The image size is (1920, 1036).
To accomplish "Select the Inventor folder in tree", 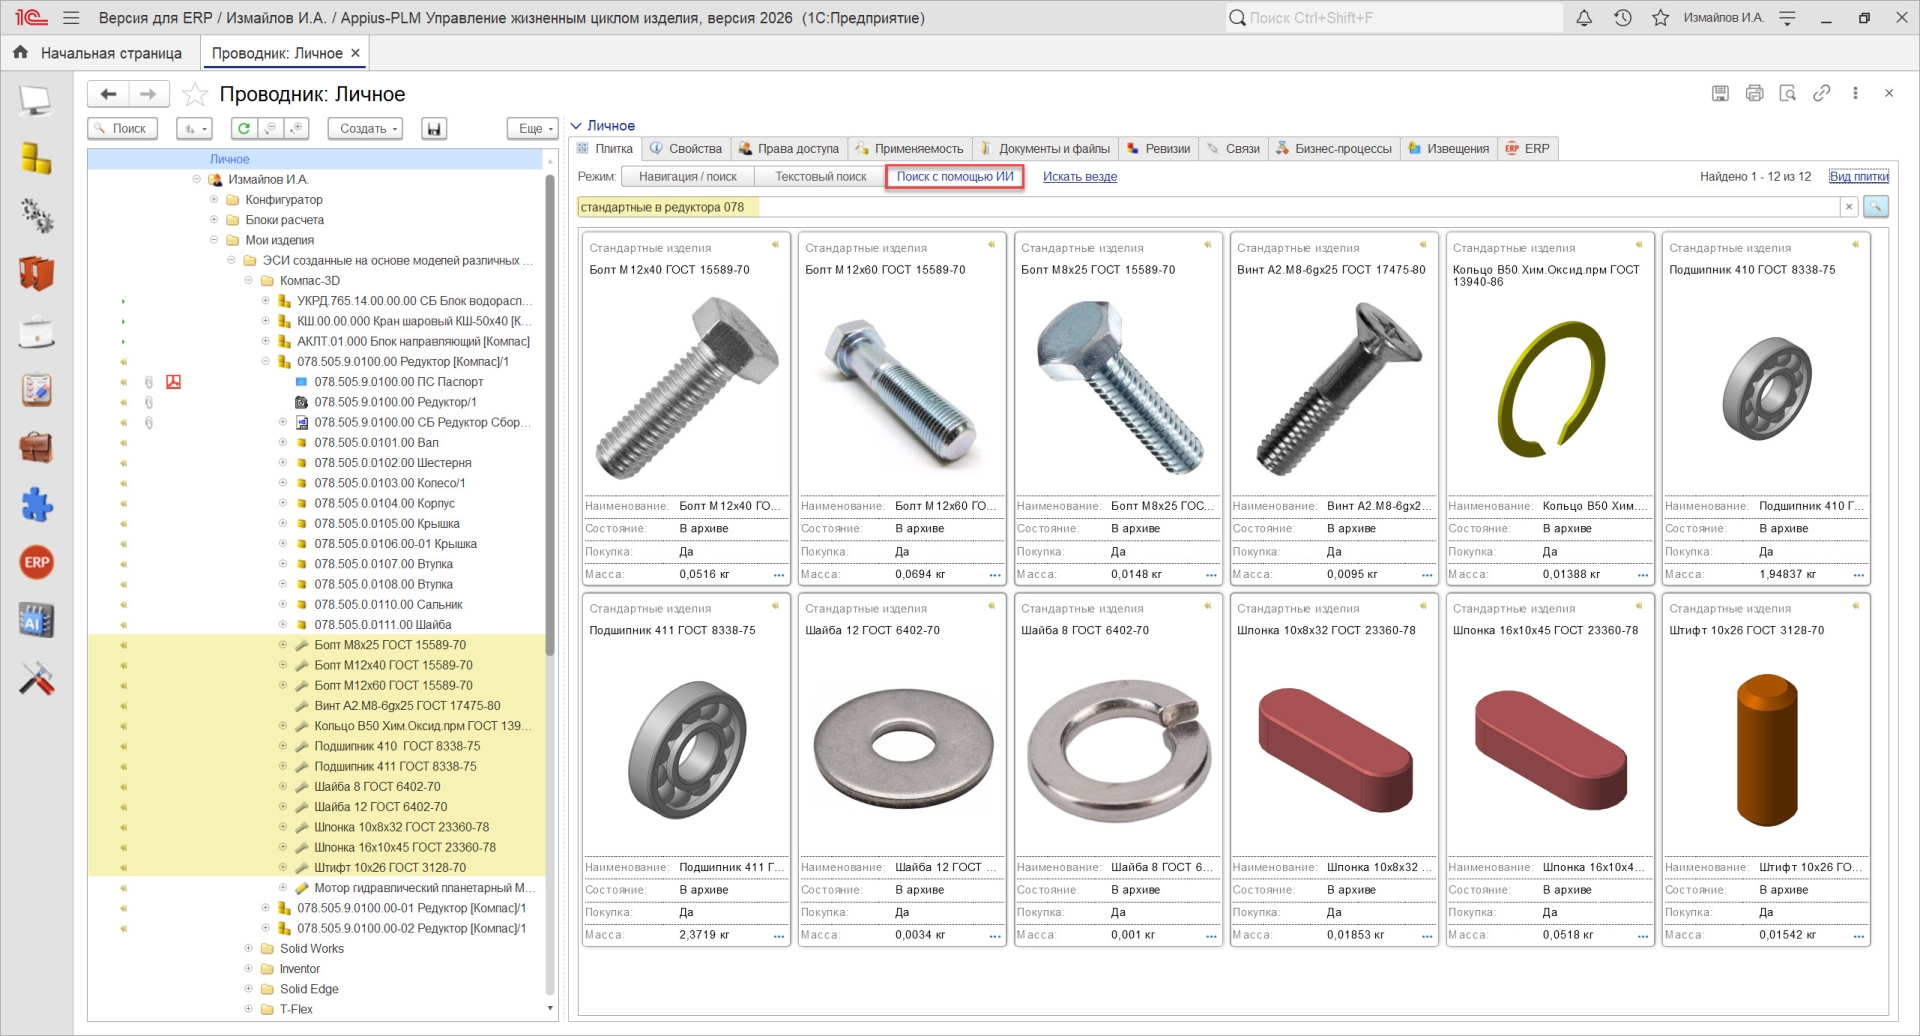I will click(x=300, y=969).
